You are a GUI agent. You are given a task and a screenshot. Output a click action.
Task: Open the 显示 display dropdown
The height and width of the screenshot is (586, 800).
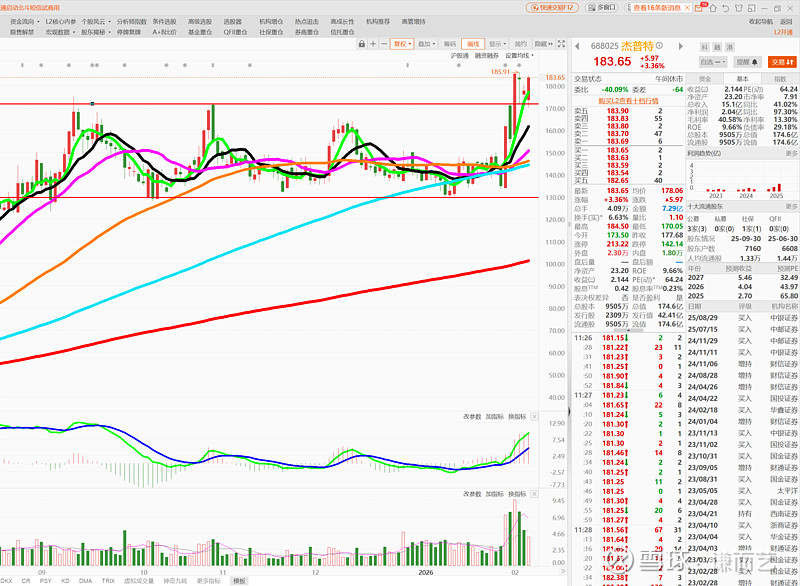(x=497, y=44)
